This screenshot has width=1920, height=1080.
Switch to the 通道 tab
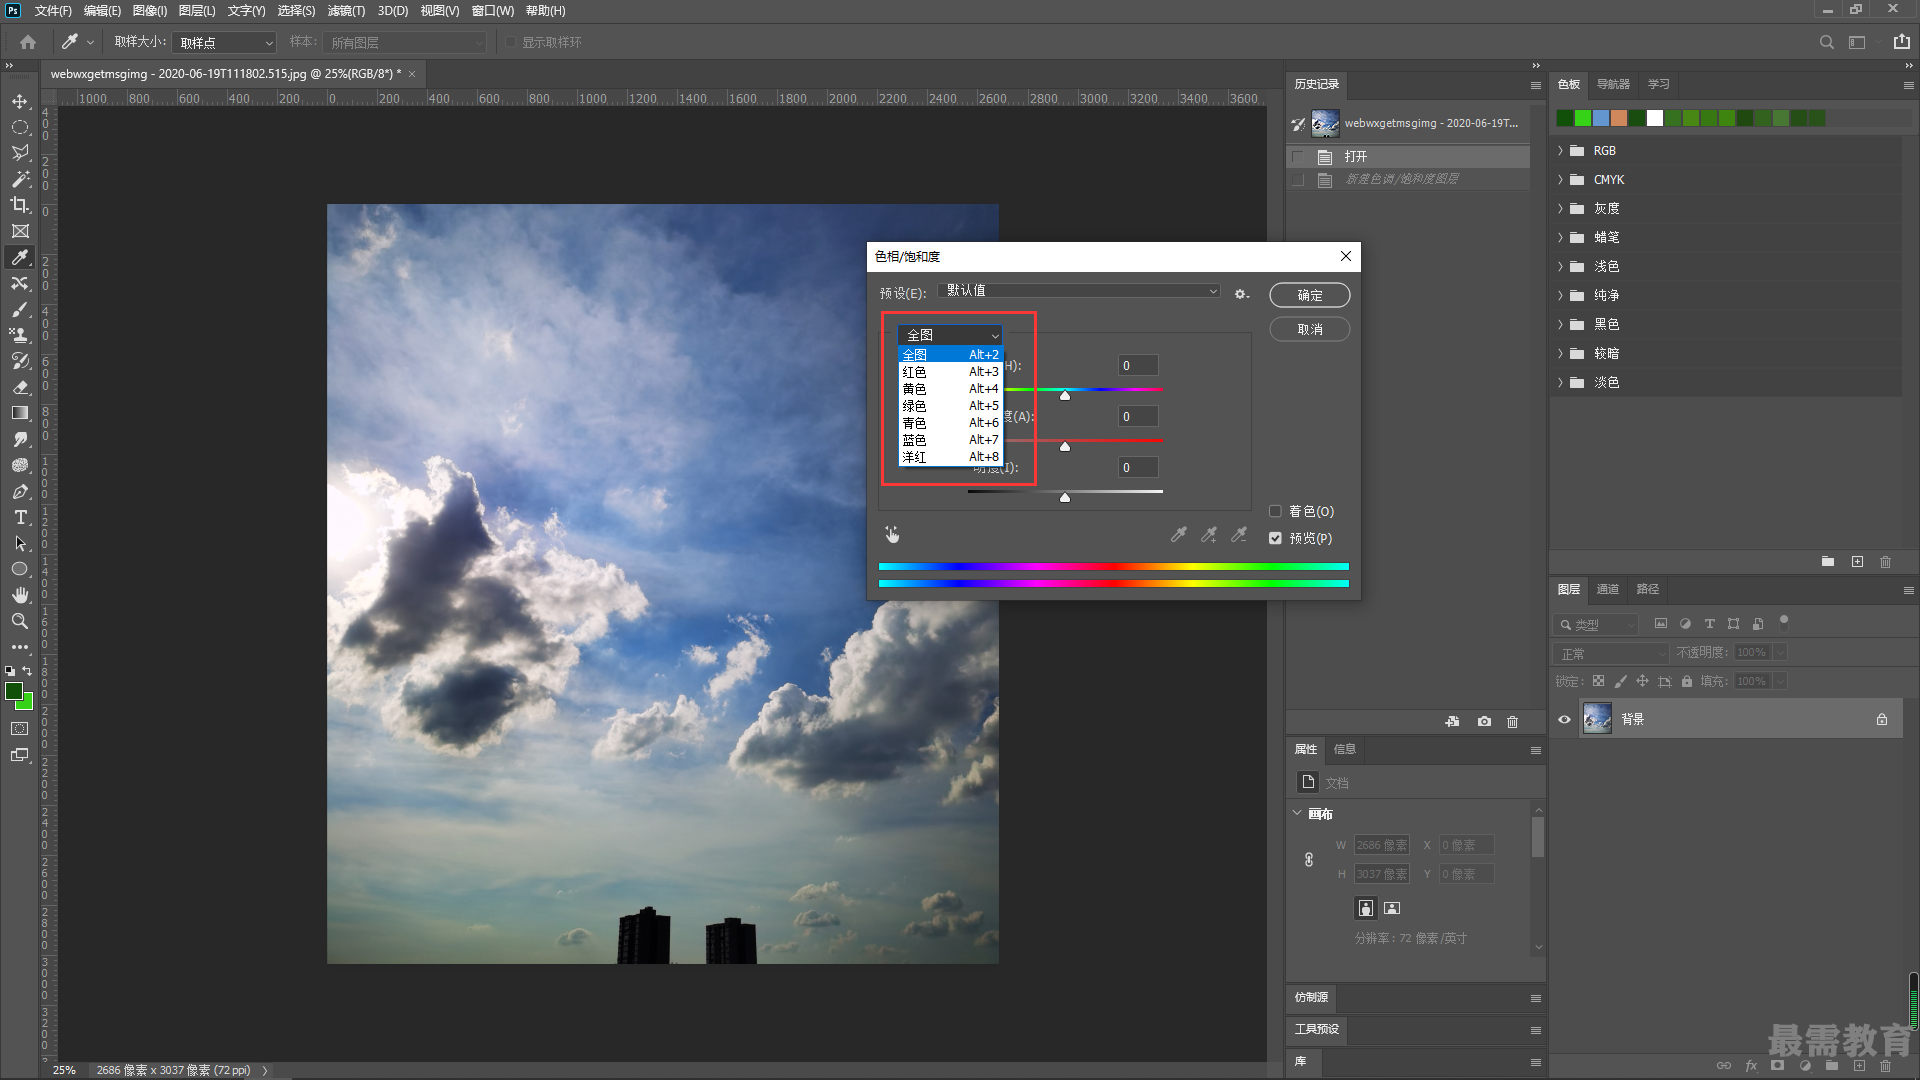pyautogui.click(x=1608, y=589)
